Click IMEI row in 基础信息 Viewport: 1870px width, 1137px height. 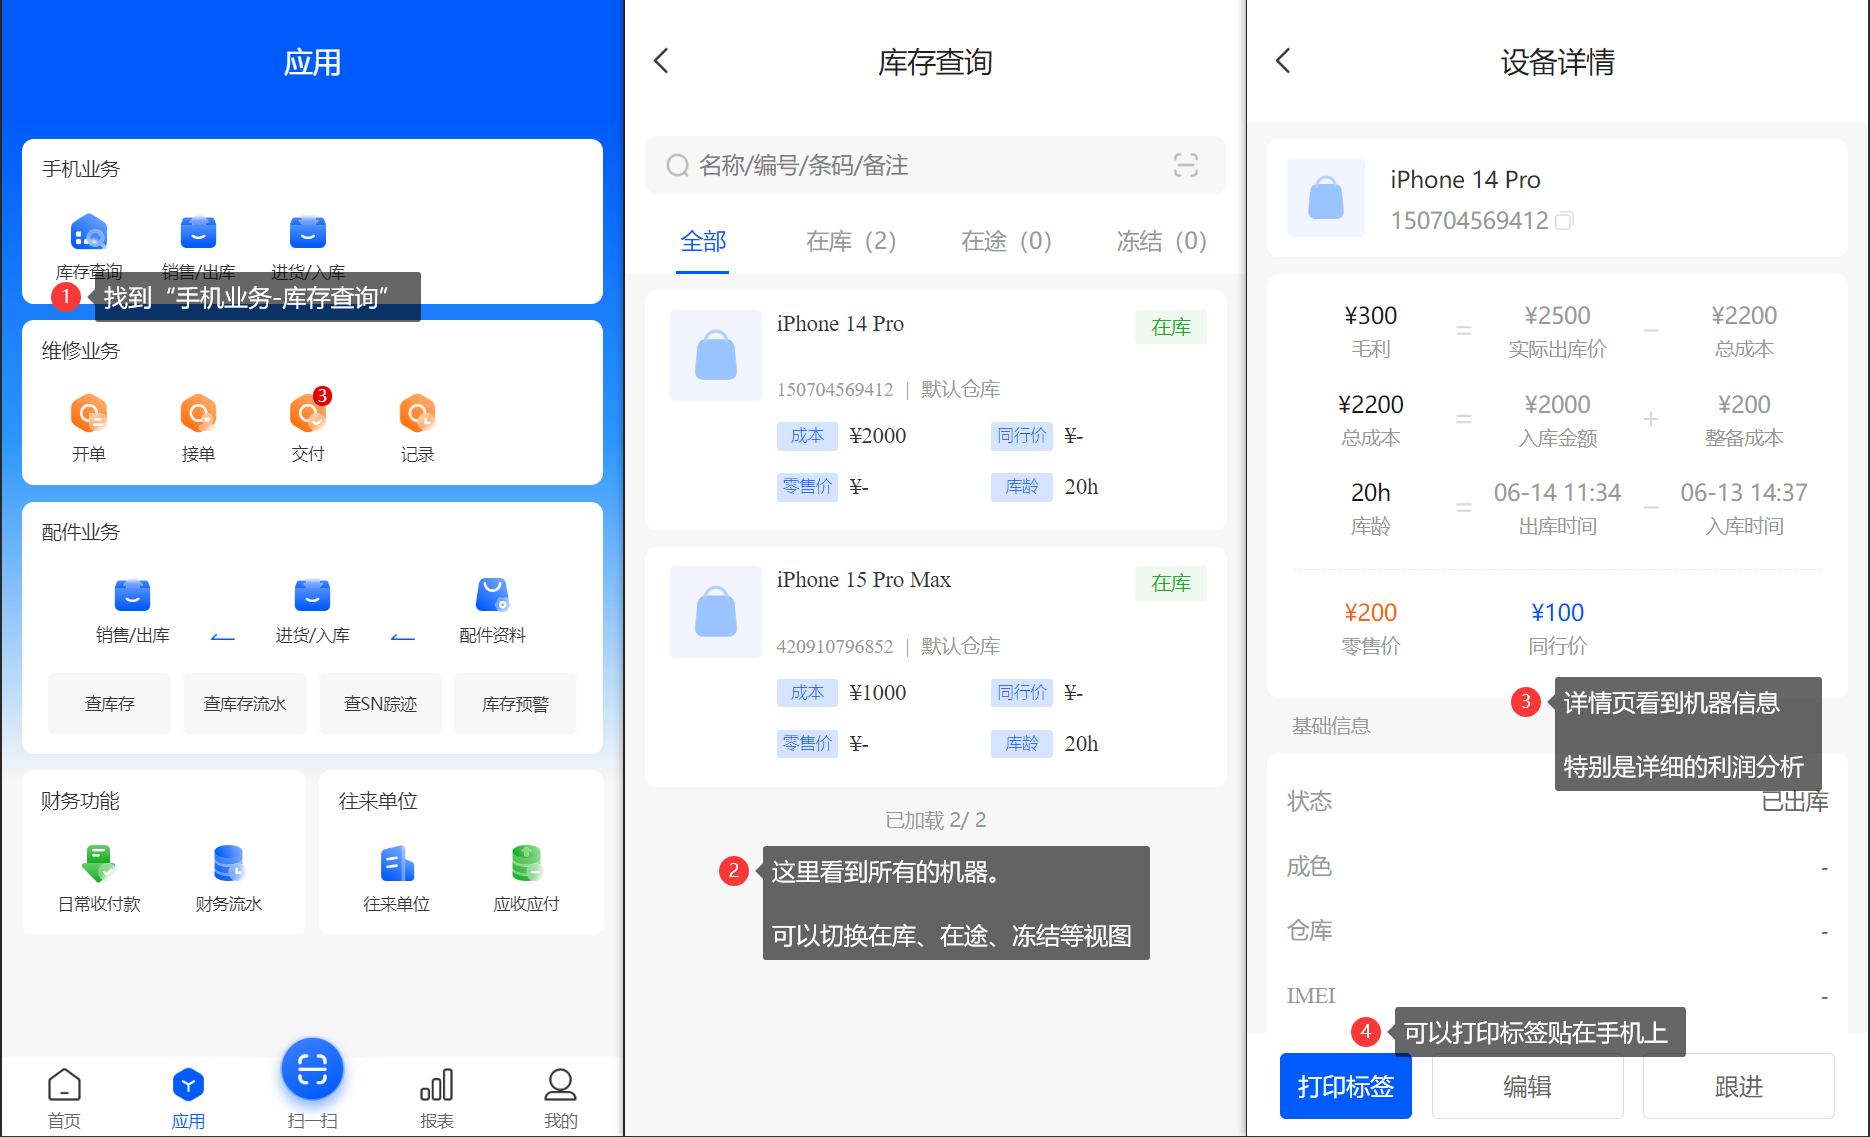coord(1557,996)
